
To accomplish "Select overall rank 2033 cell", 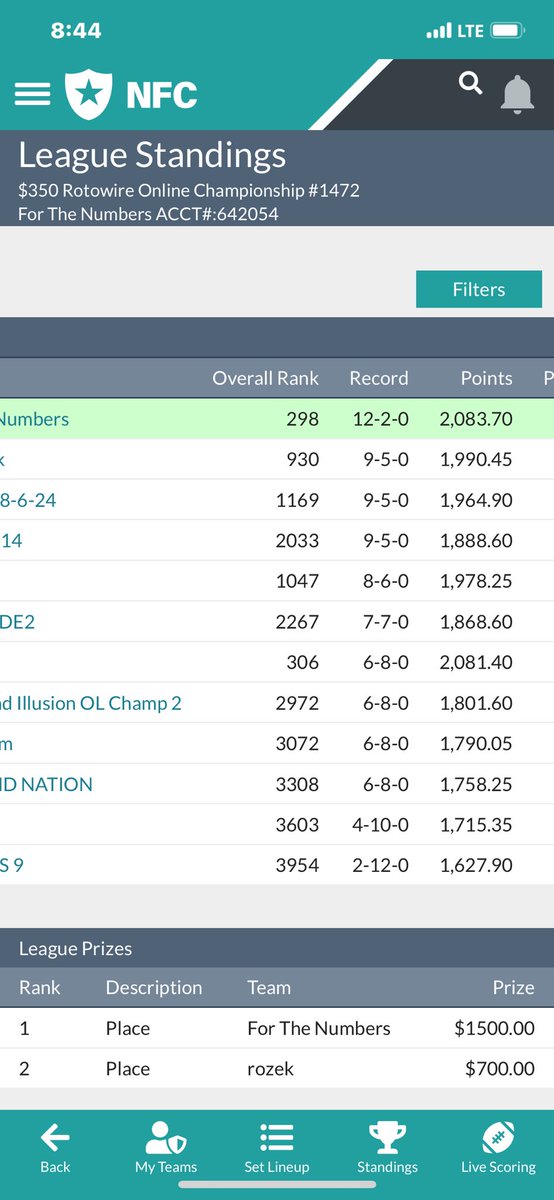I will click(297, 541).
